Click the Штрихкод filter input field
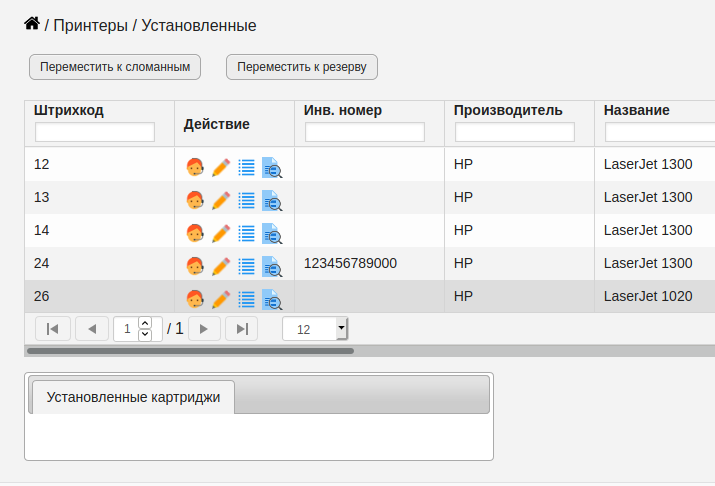The height and width of the screenshot is (486, 715). tap(95, 132)
